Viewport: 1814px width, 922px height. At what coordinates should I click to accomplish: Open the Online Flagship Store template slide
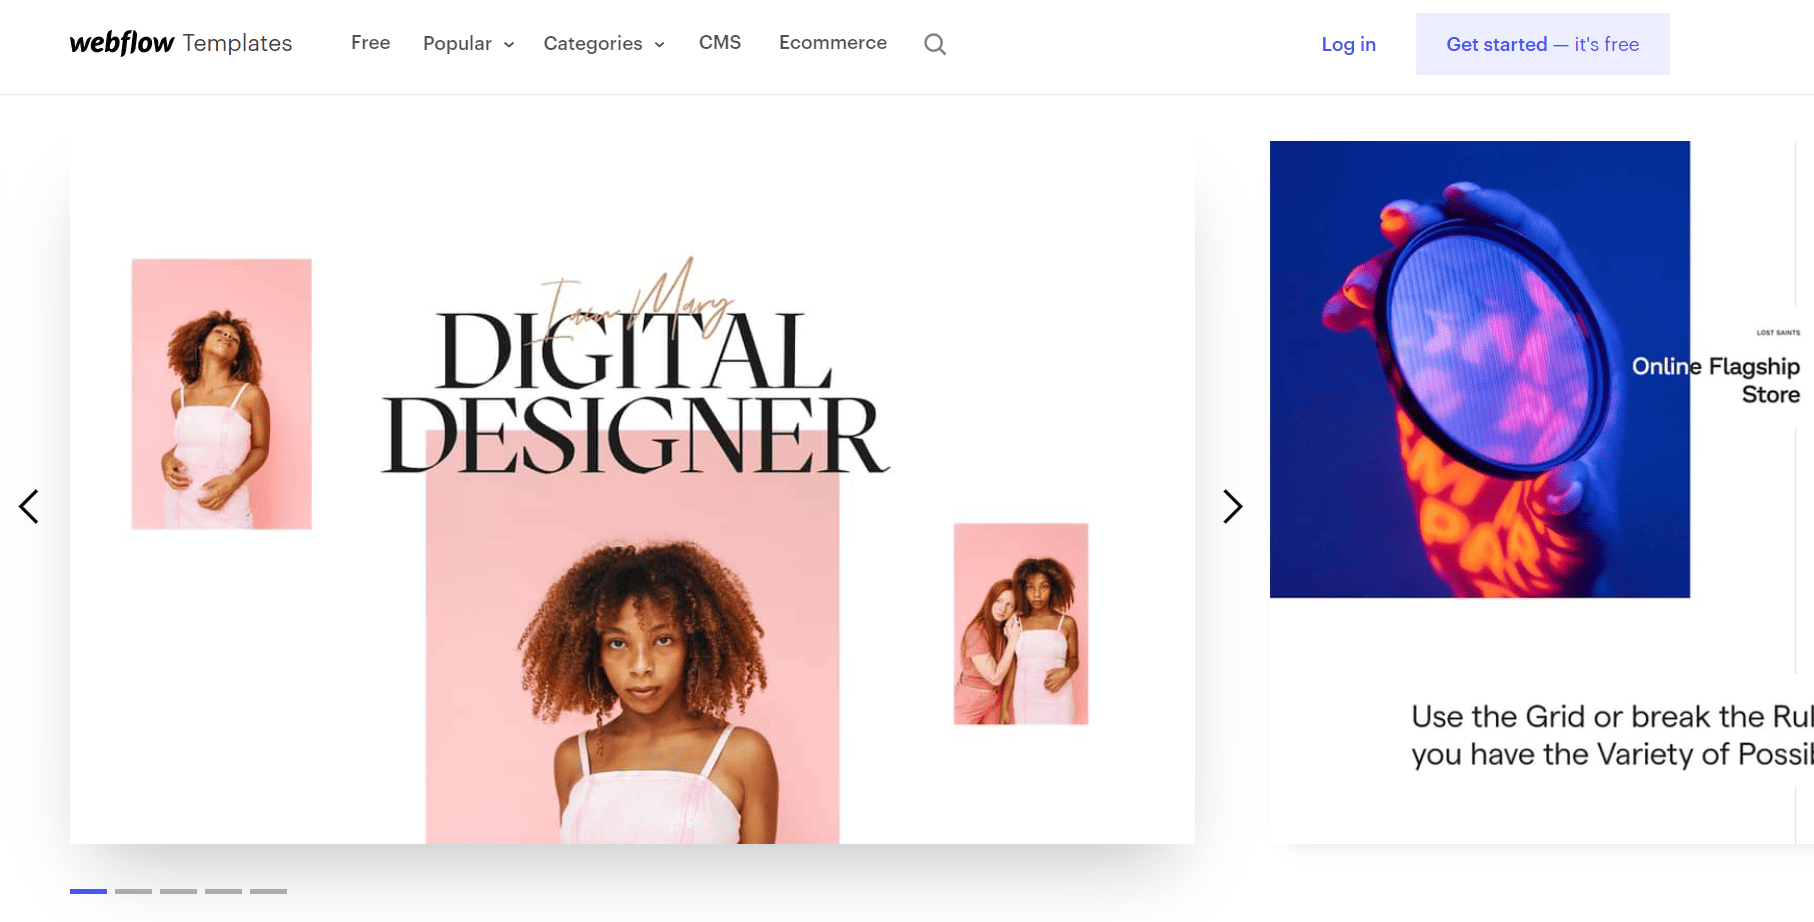tap(1542, 493)
